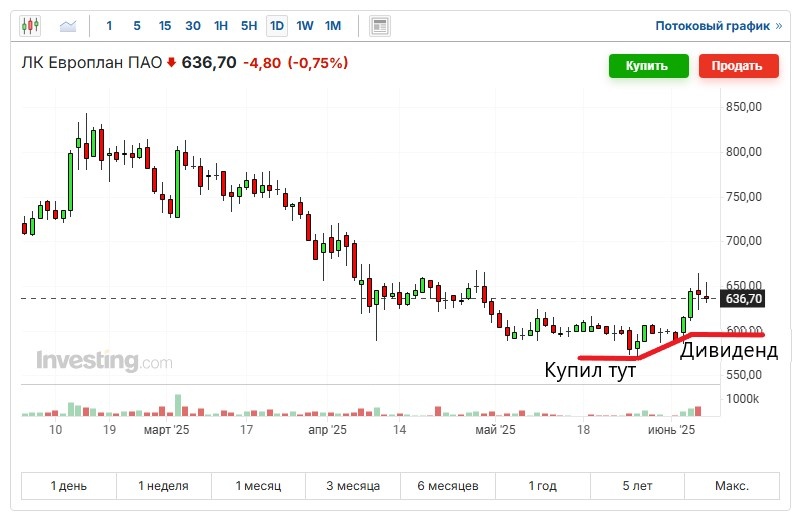Select the 1D interval
The width and height of the screenshot is (802, 520).
coord(277,26)
